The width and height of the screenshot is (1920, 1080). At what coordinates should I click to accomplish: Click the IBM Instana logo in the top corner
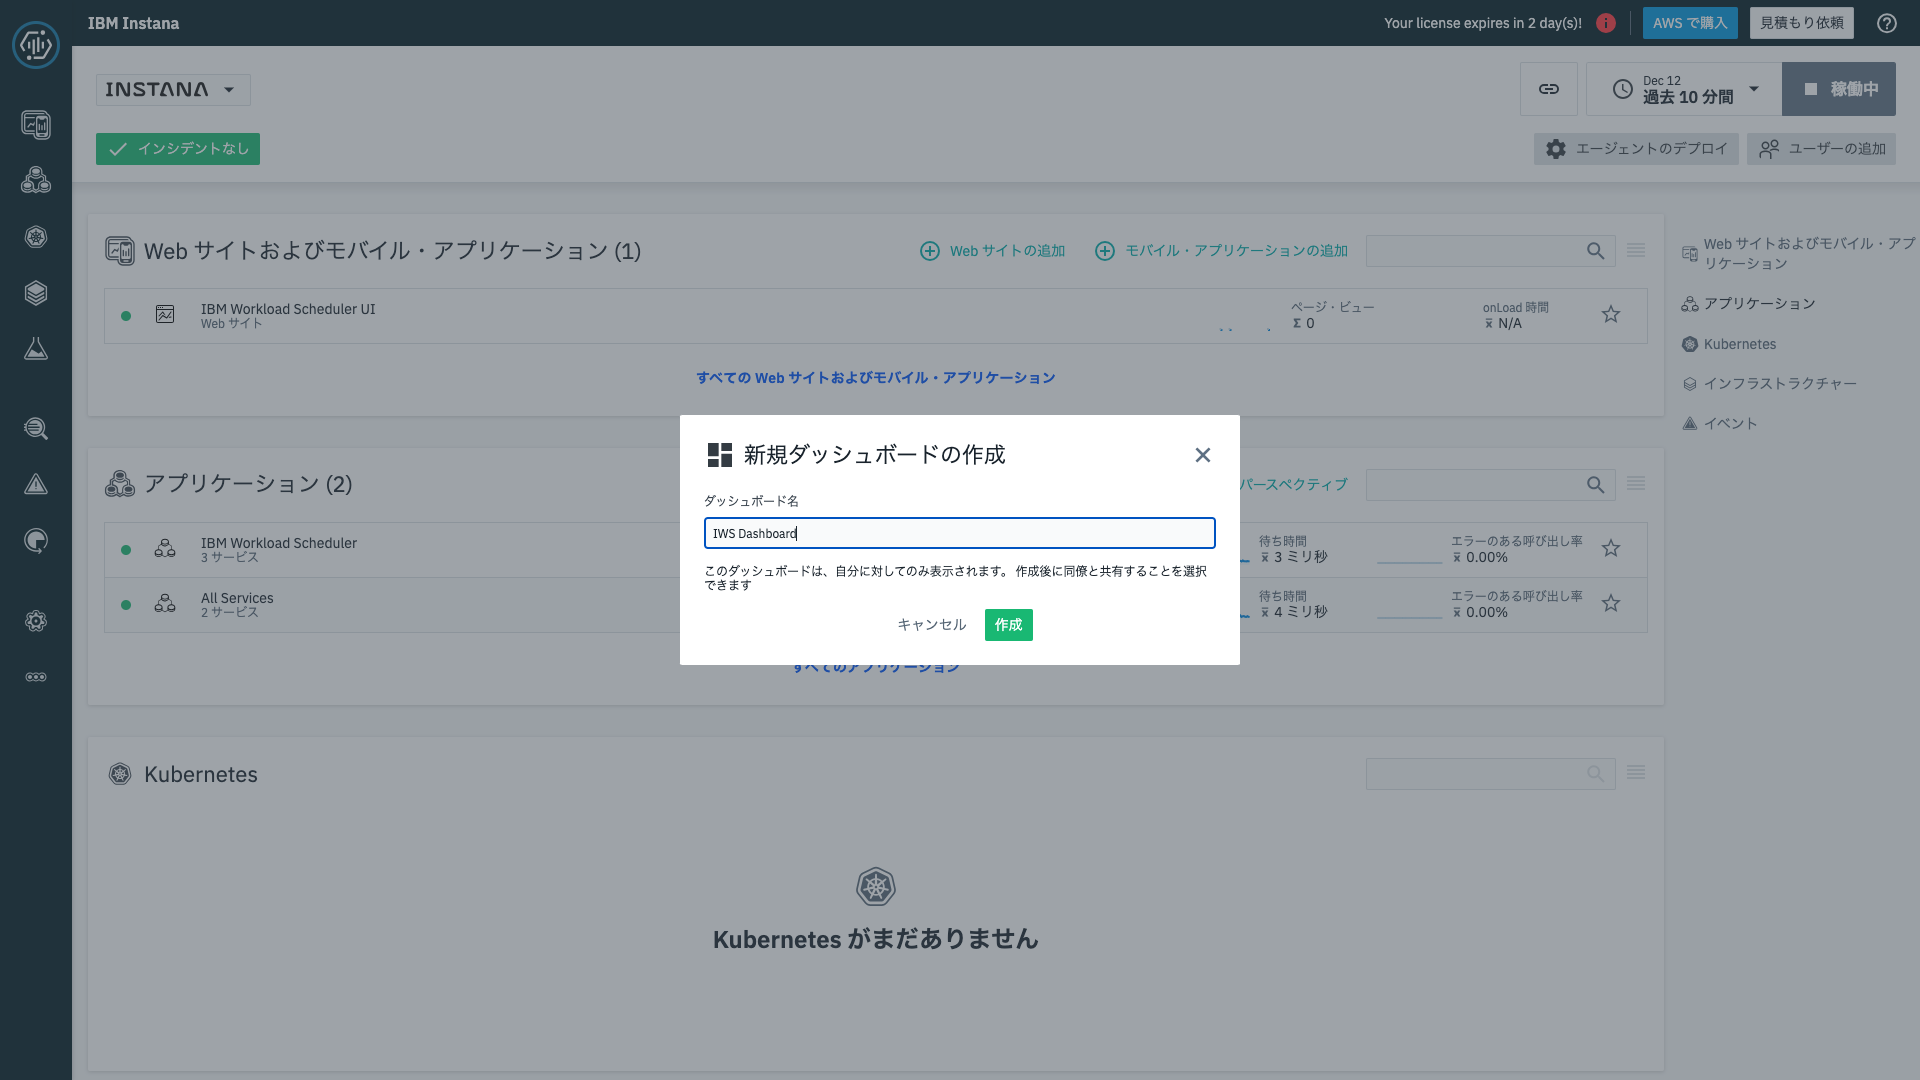click(36, 45)
